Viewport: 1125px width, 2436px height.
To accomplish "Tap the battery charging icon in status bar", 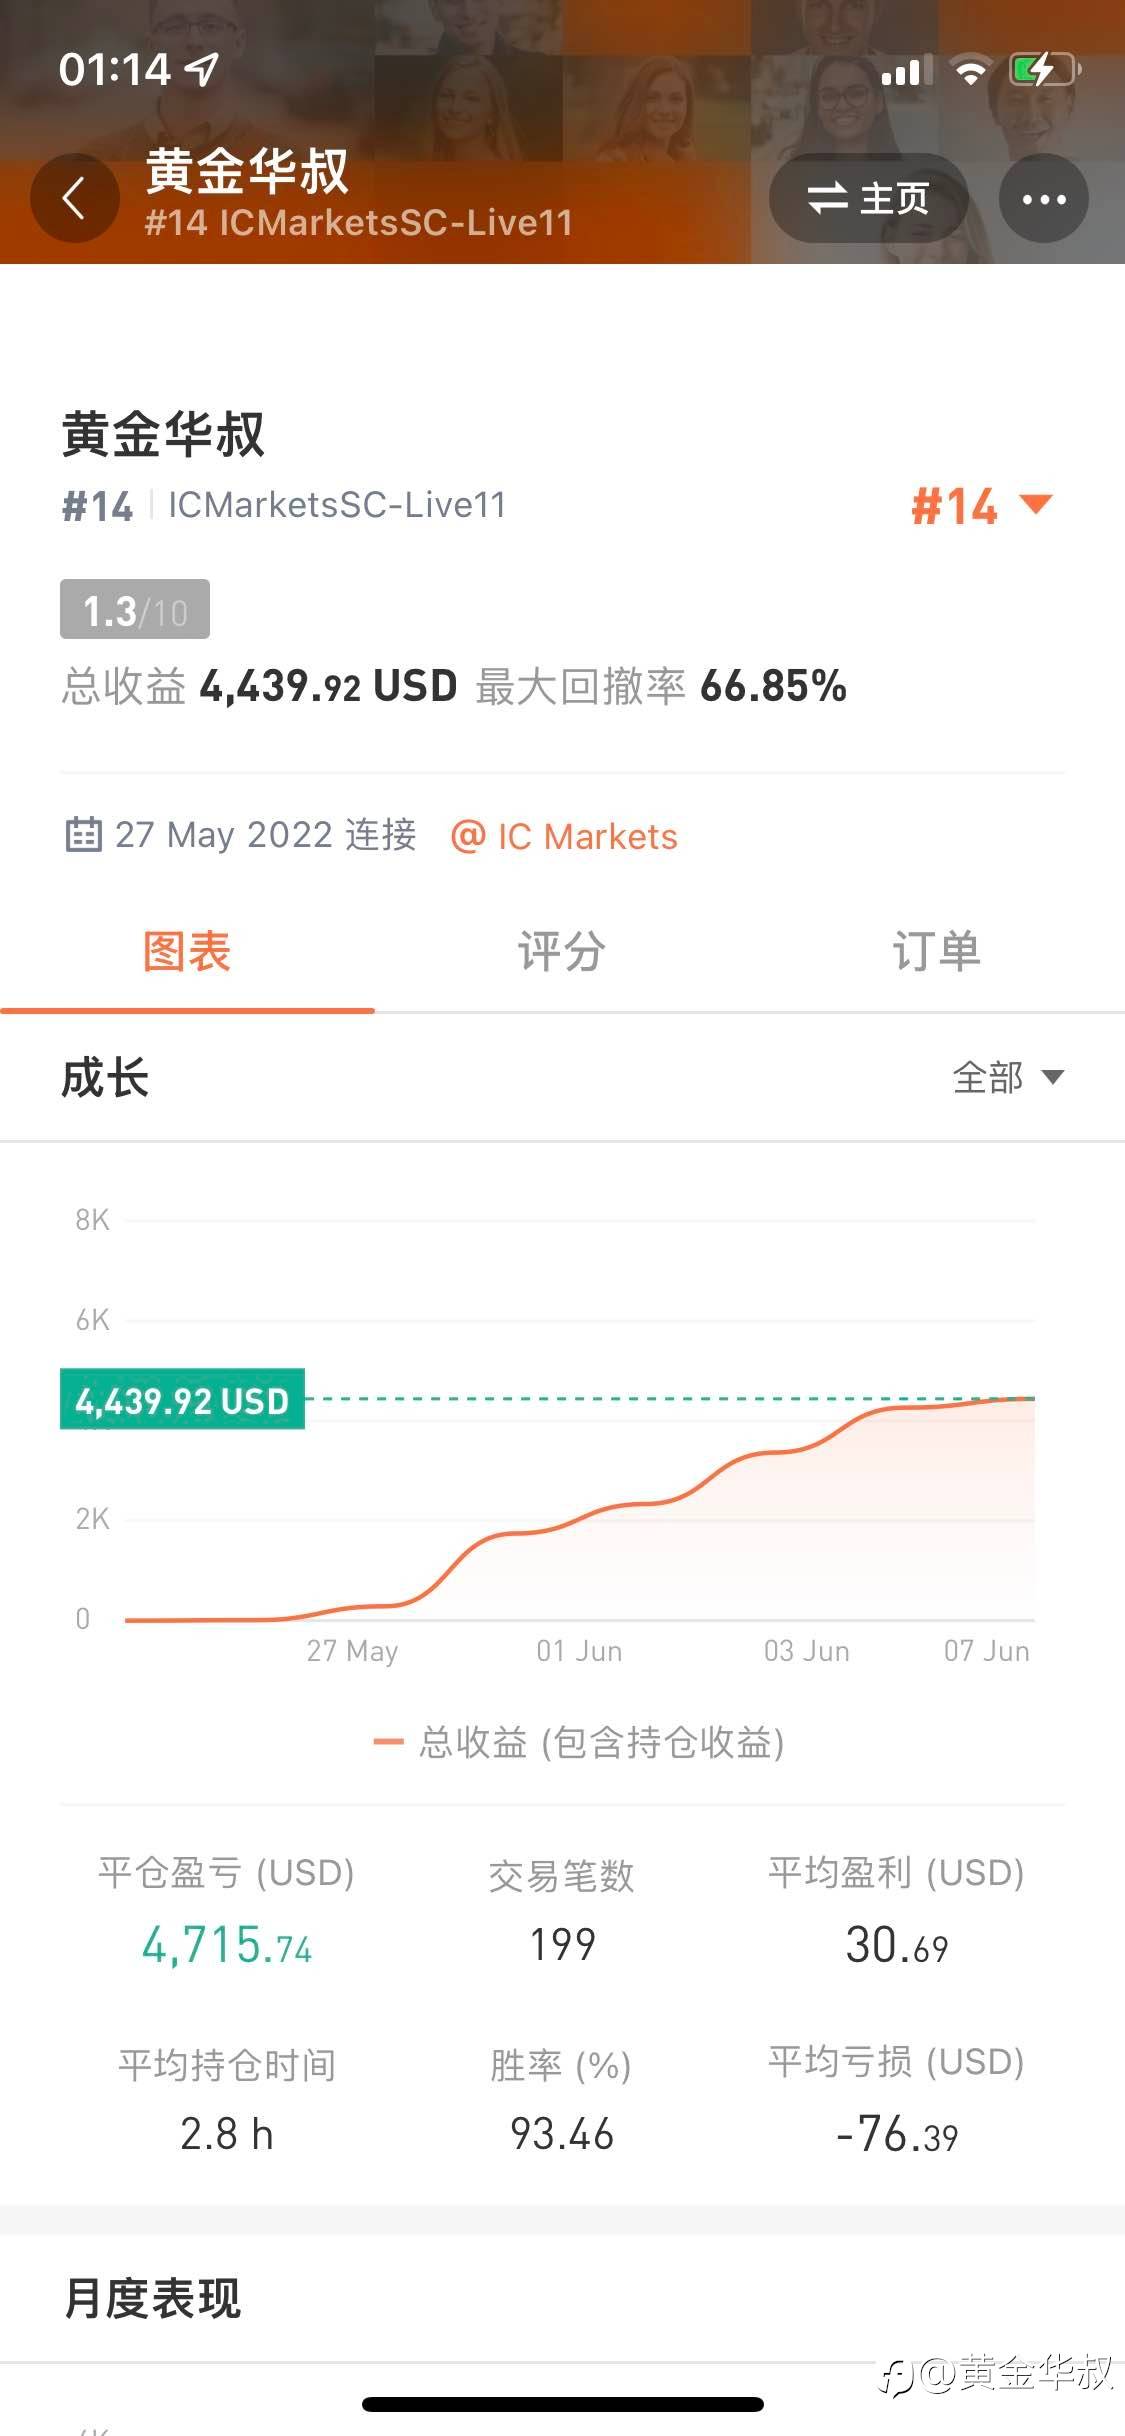I will pyautogui.click(x=1045, y=70).
